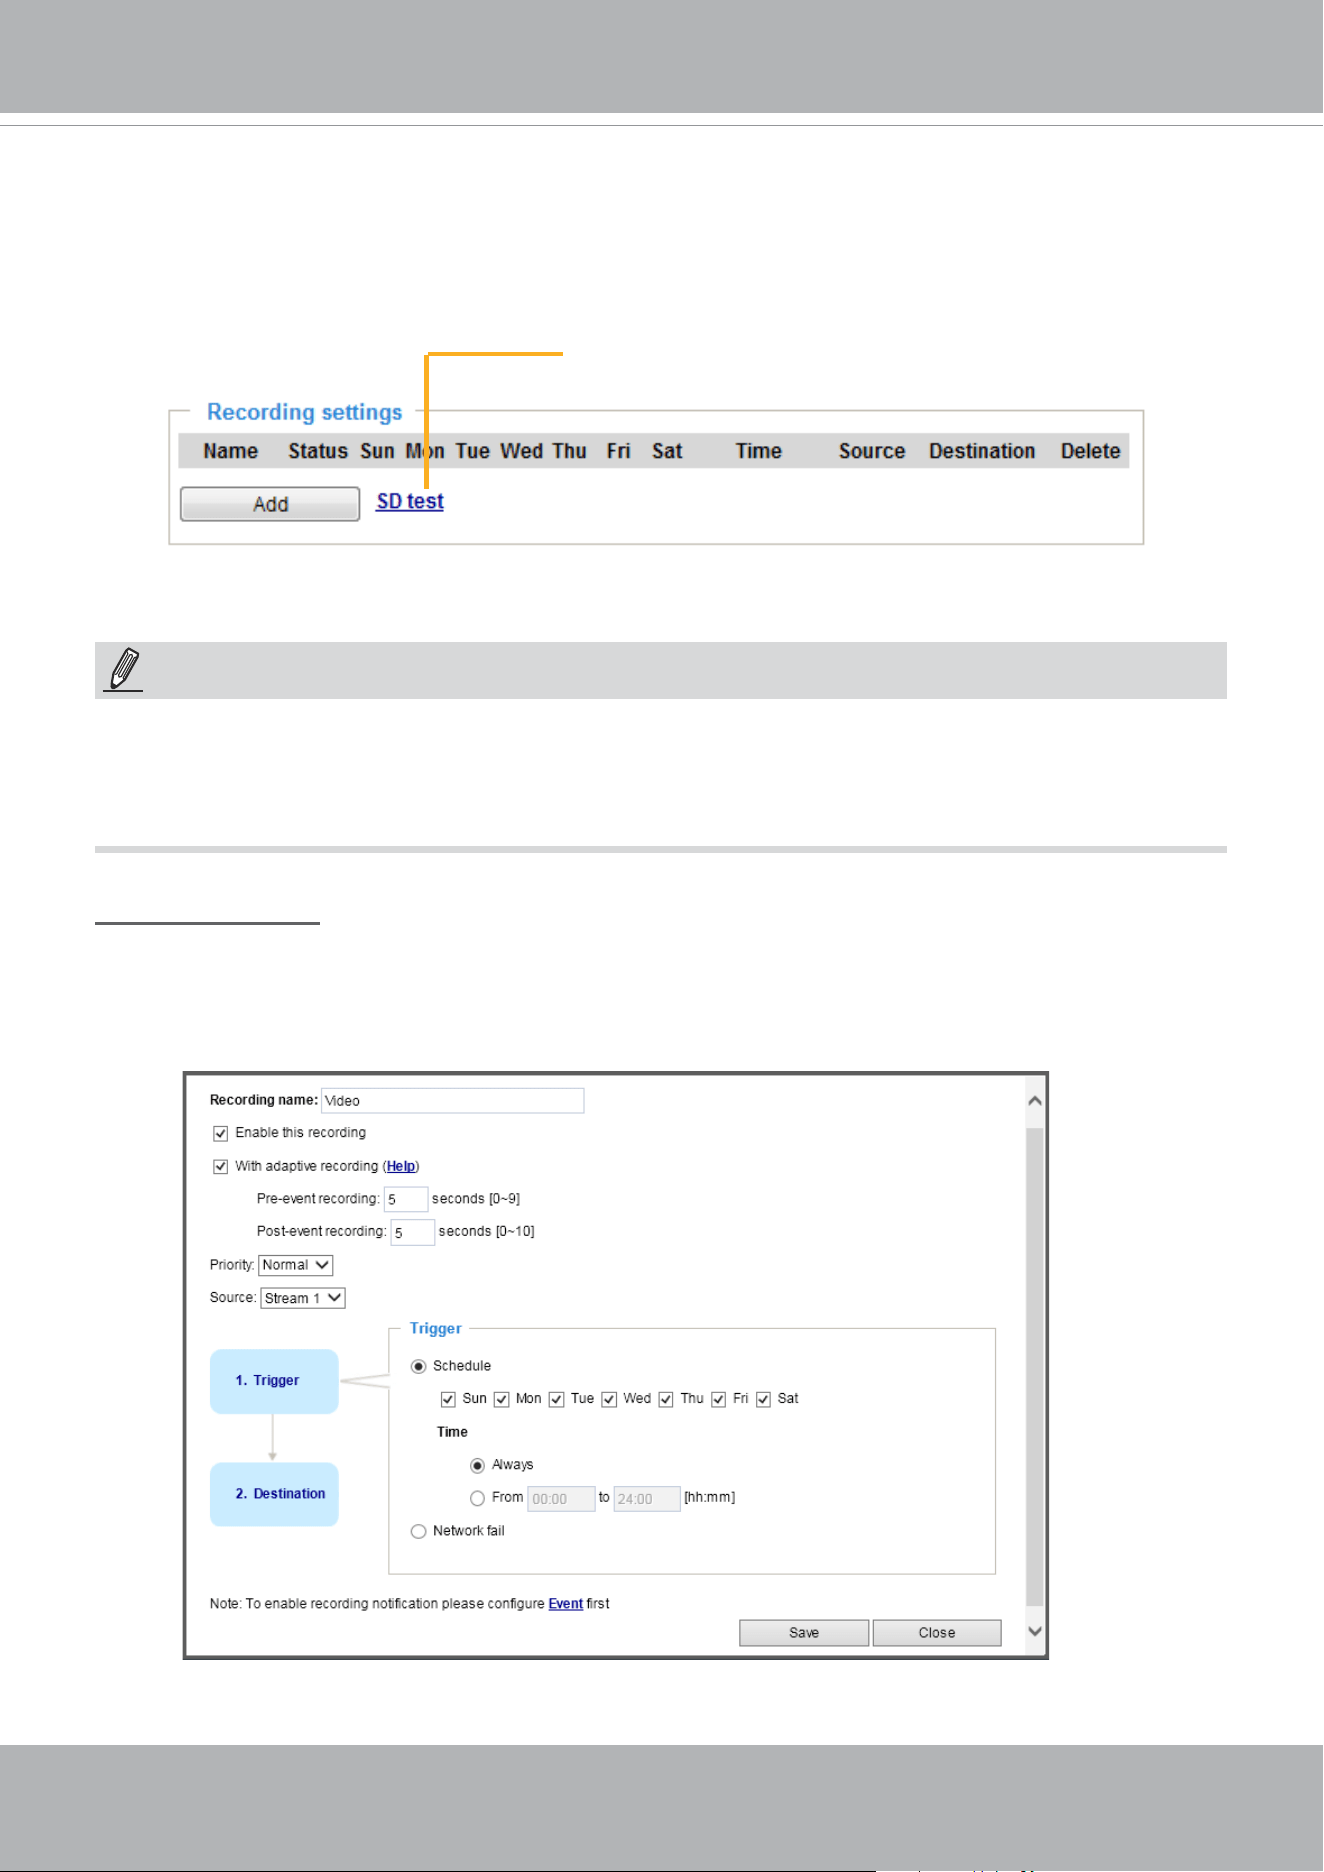This screenshot has height=1872, width=1324.
Task: Uncheck the Mon checkbox
Action: [502, 1400]
